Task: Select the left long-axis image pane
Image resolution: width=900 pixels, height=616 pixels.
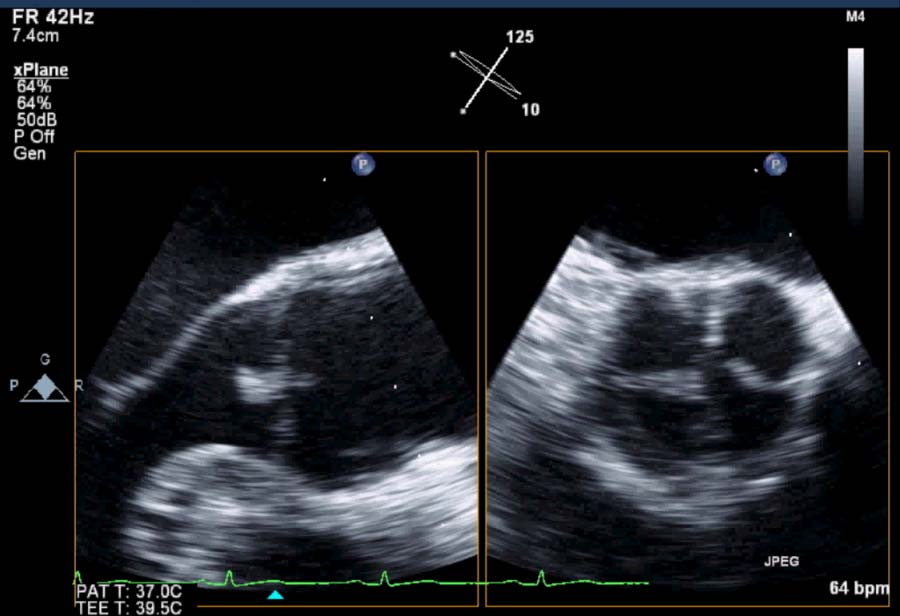Action: pyautogui.click(x=276, y=380)
